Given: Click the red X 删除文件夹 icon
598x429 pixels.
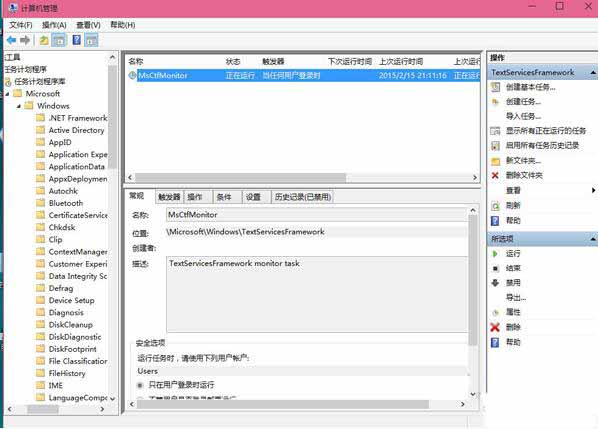Looking at the screenshot, I should pos(495,175).
